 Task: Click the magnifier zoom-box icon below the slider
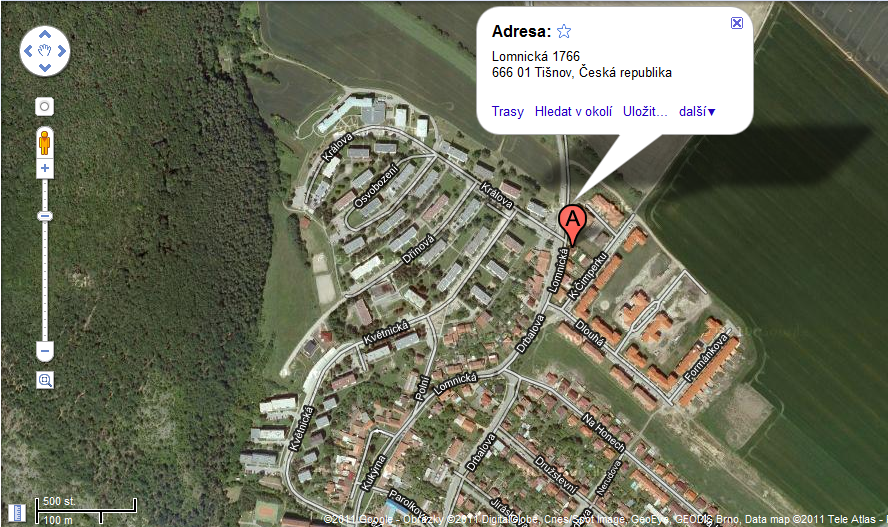pyautogui.click(x=45, y=380)
